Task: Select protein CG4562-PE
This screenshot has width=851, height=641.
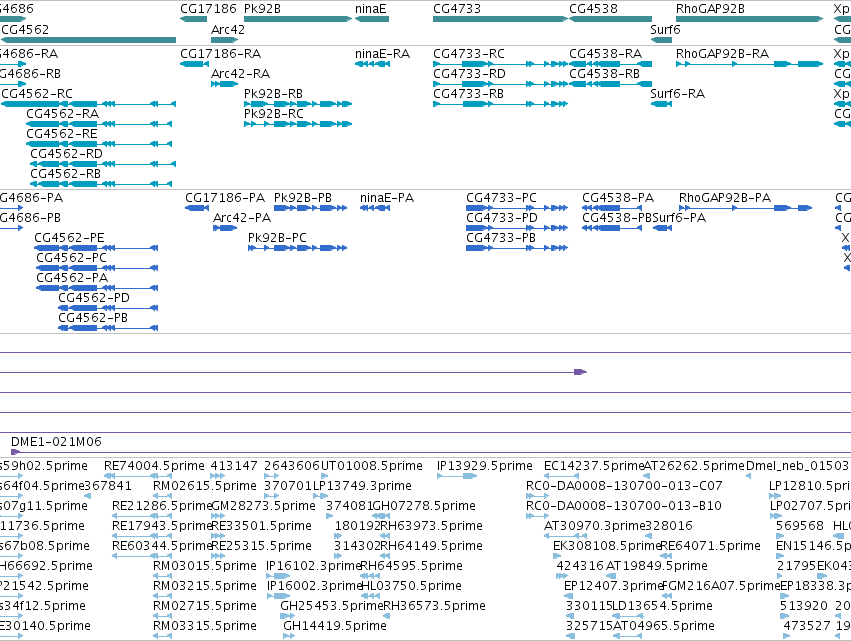Action: pyautogui.click(x=69, y=238)
